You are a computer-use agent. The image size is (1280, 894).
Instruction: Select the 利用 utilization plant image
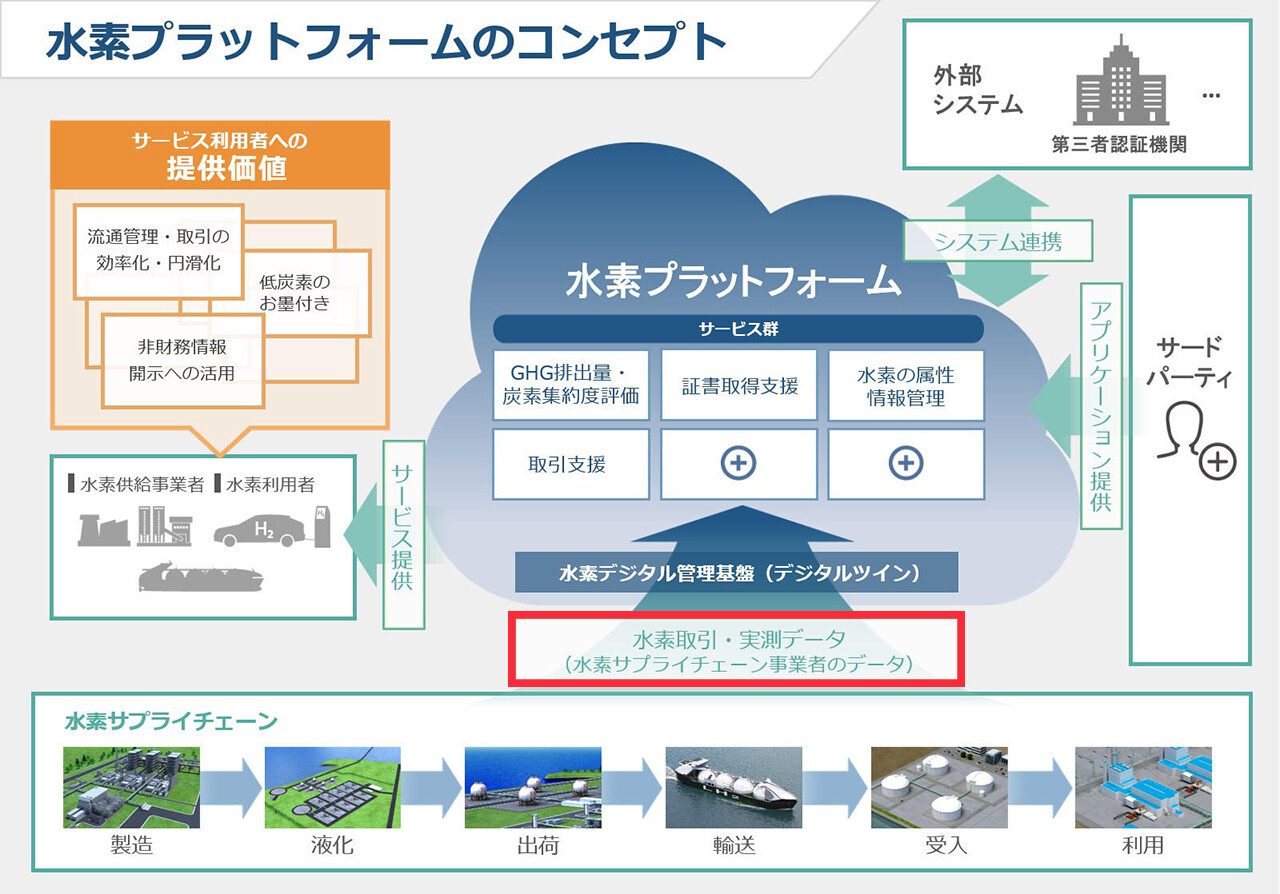pyautogui.click(x=1143, y=787)
